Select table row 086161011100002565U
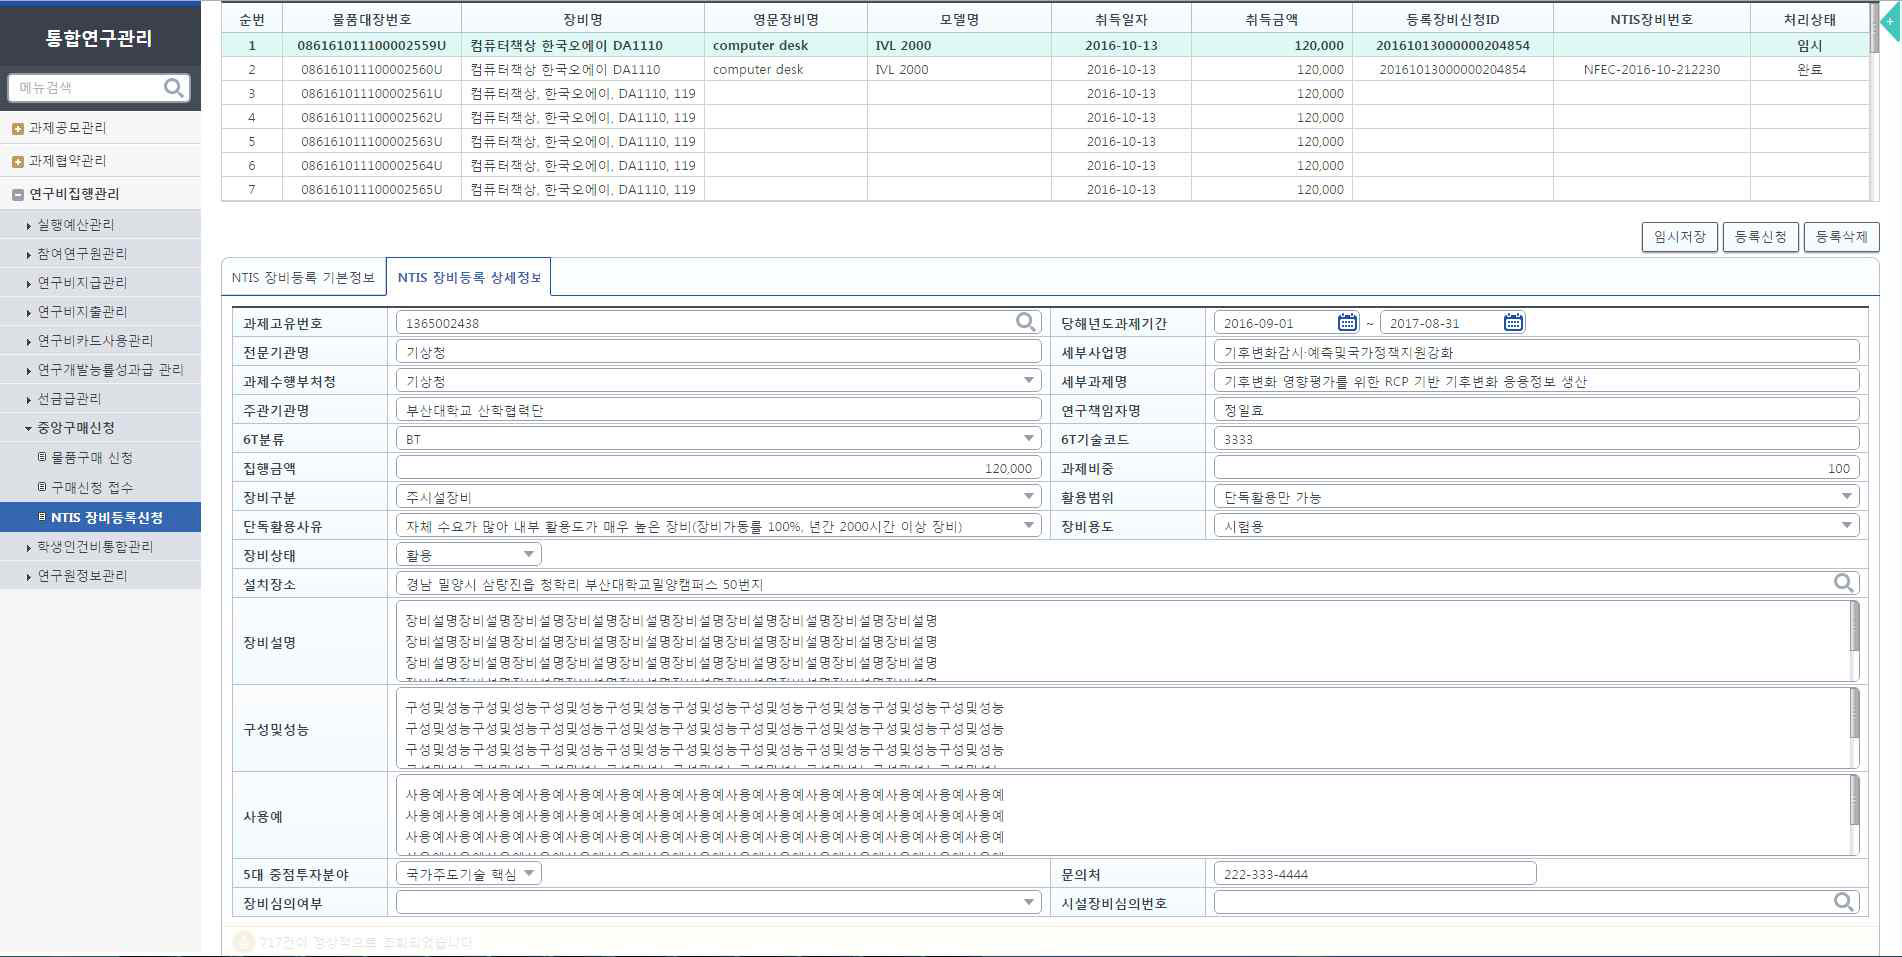1902x957 pixels. tap(1046, 189)
